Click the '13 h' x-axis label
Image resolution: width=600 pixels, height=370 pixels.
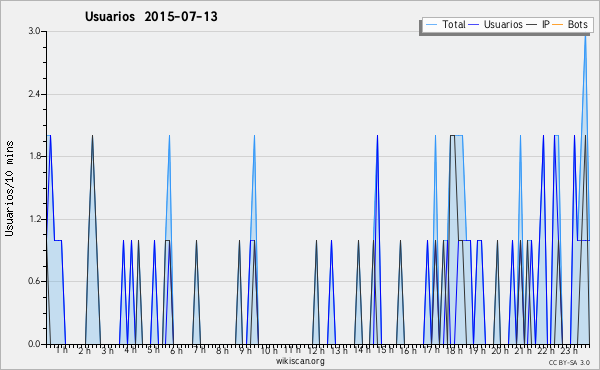point(339,350)
